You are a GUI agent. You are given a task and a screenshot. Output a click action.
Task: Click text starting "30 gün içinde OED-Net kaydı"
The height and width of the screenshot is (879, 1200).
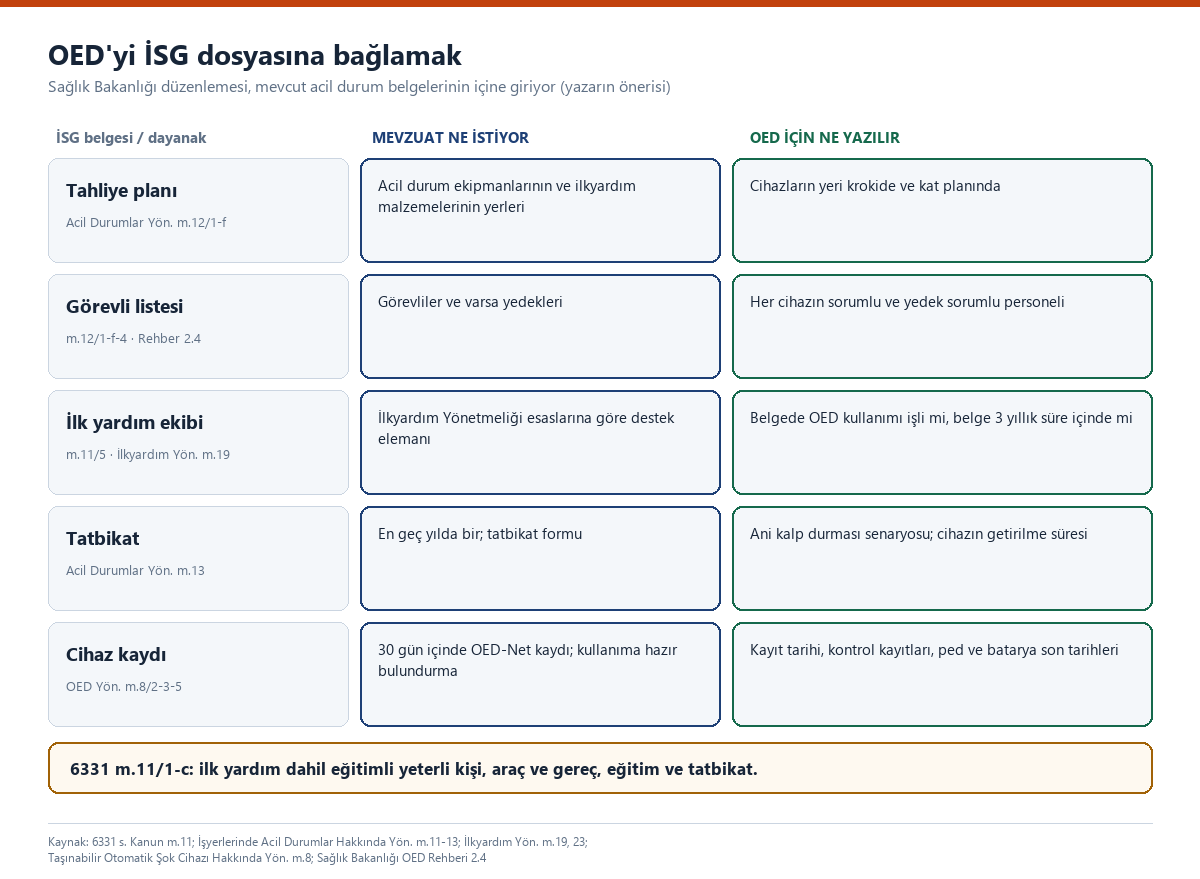tap(527, 660)
